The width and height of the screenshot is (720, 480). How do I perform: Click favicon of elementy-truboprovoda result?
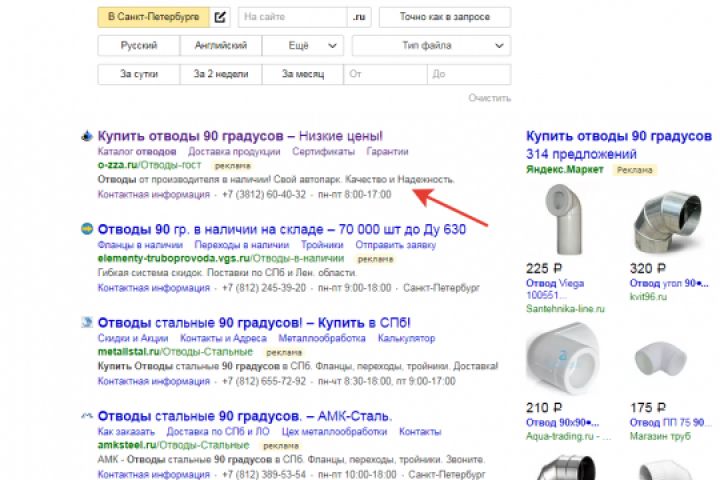(87, 229)
